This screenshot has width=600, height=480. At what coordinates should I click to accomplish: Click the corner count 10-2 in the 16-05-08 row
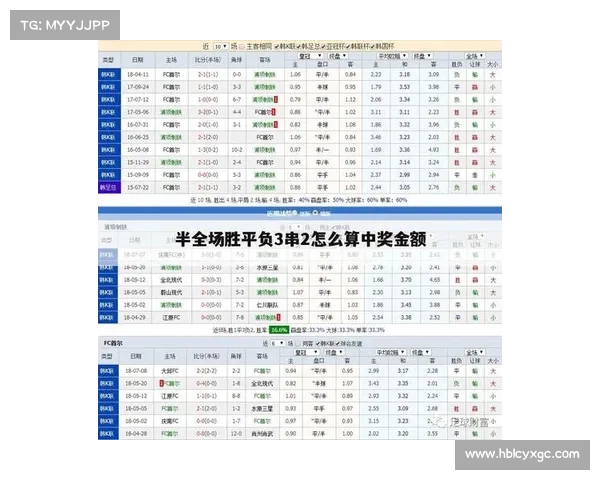tap(236, 150)
